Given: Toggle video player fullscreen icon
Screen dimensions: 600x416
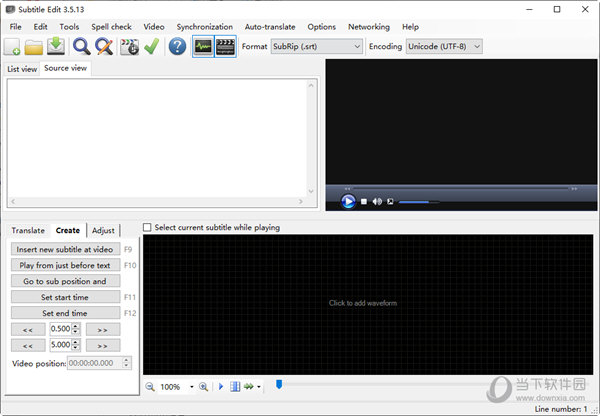Looking at the screenshot, I should [390, 201].
